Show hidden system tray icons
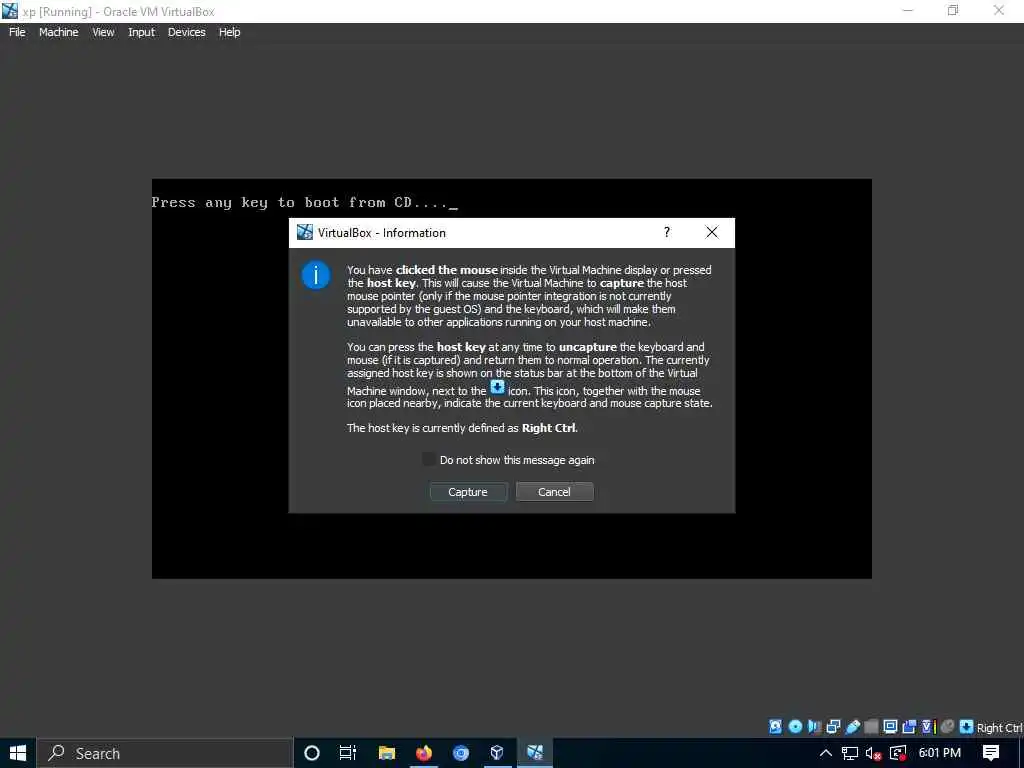Viewport: 1024px width, 768px height. 825,753
